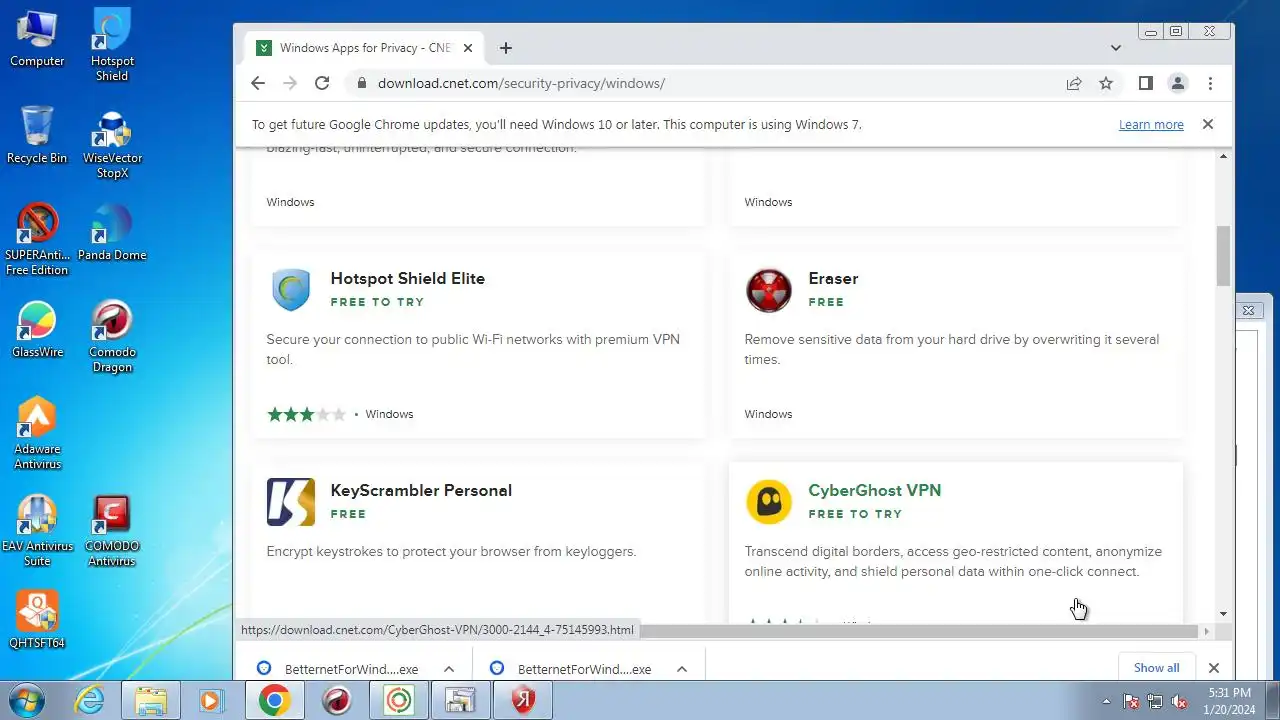This screenshot has height=720, width=1280.
Task: Launch the EAV Antivirus Suite shortcut
Action: (x=37, y=531)
